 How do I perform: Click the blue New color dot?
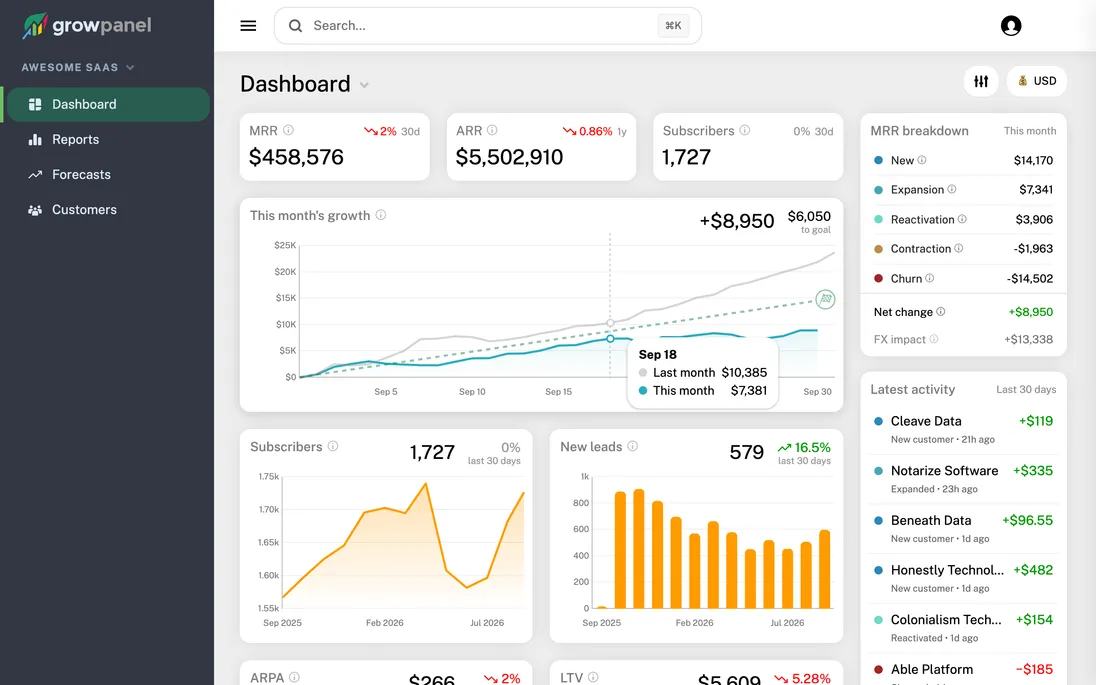(878, 160)
